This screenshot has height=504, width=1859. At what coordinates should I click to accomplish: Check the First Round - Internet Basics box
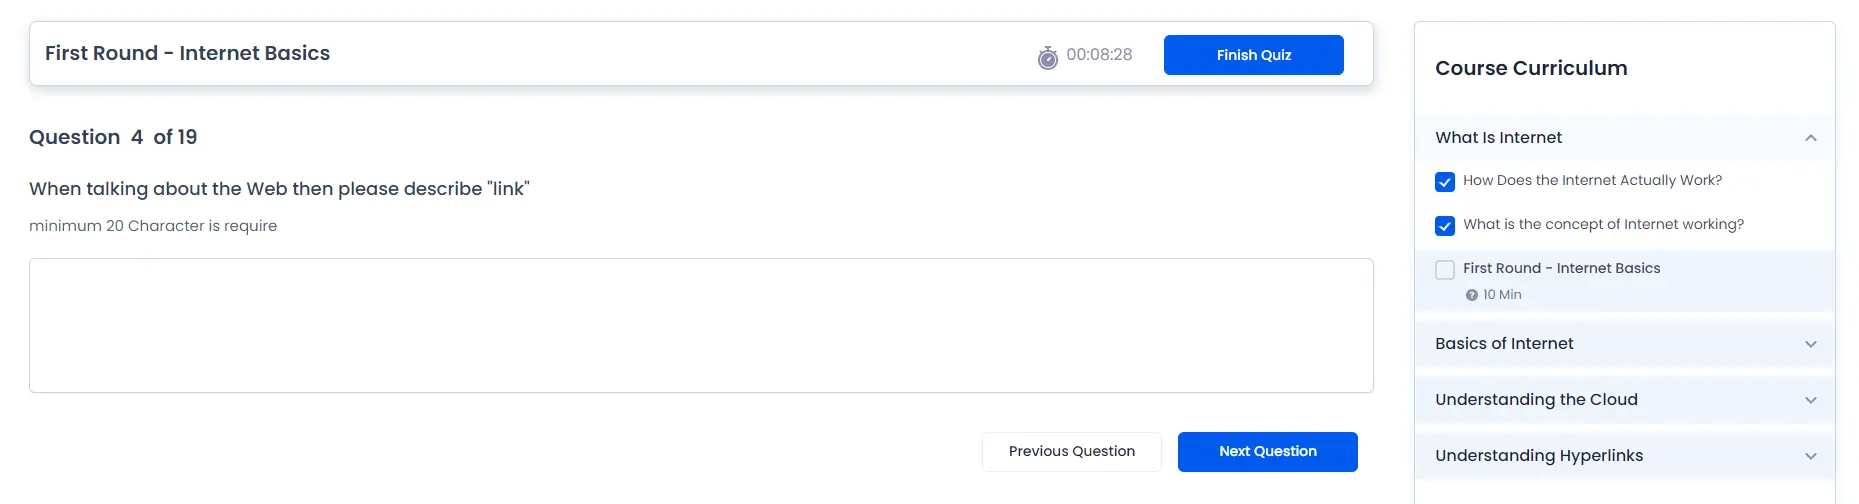[x=1444, y=270]
